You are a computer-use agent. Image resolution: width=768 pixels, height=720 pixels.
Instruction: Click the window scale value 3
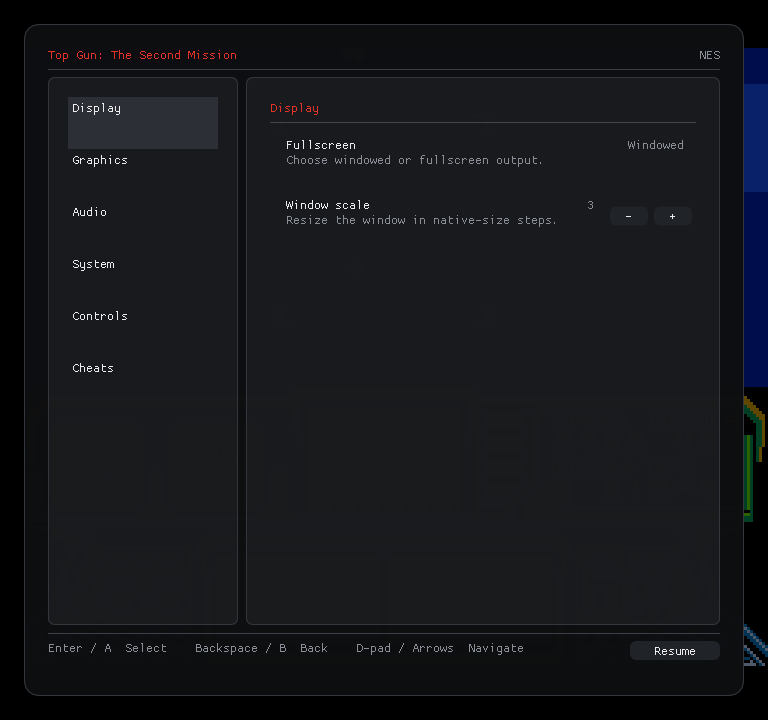(x=590, y=205)
